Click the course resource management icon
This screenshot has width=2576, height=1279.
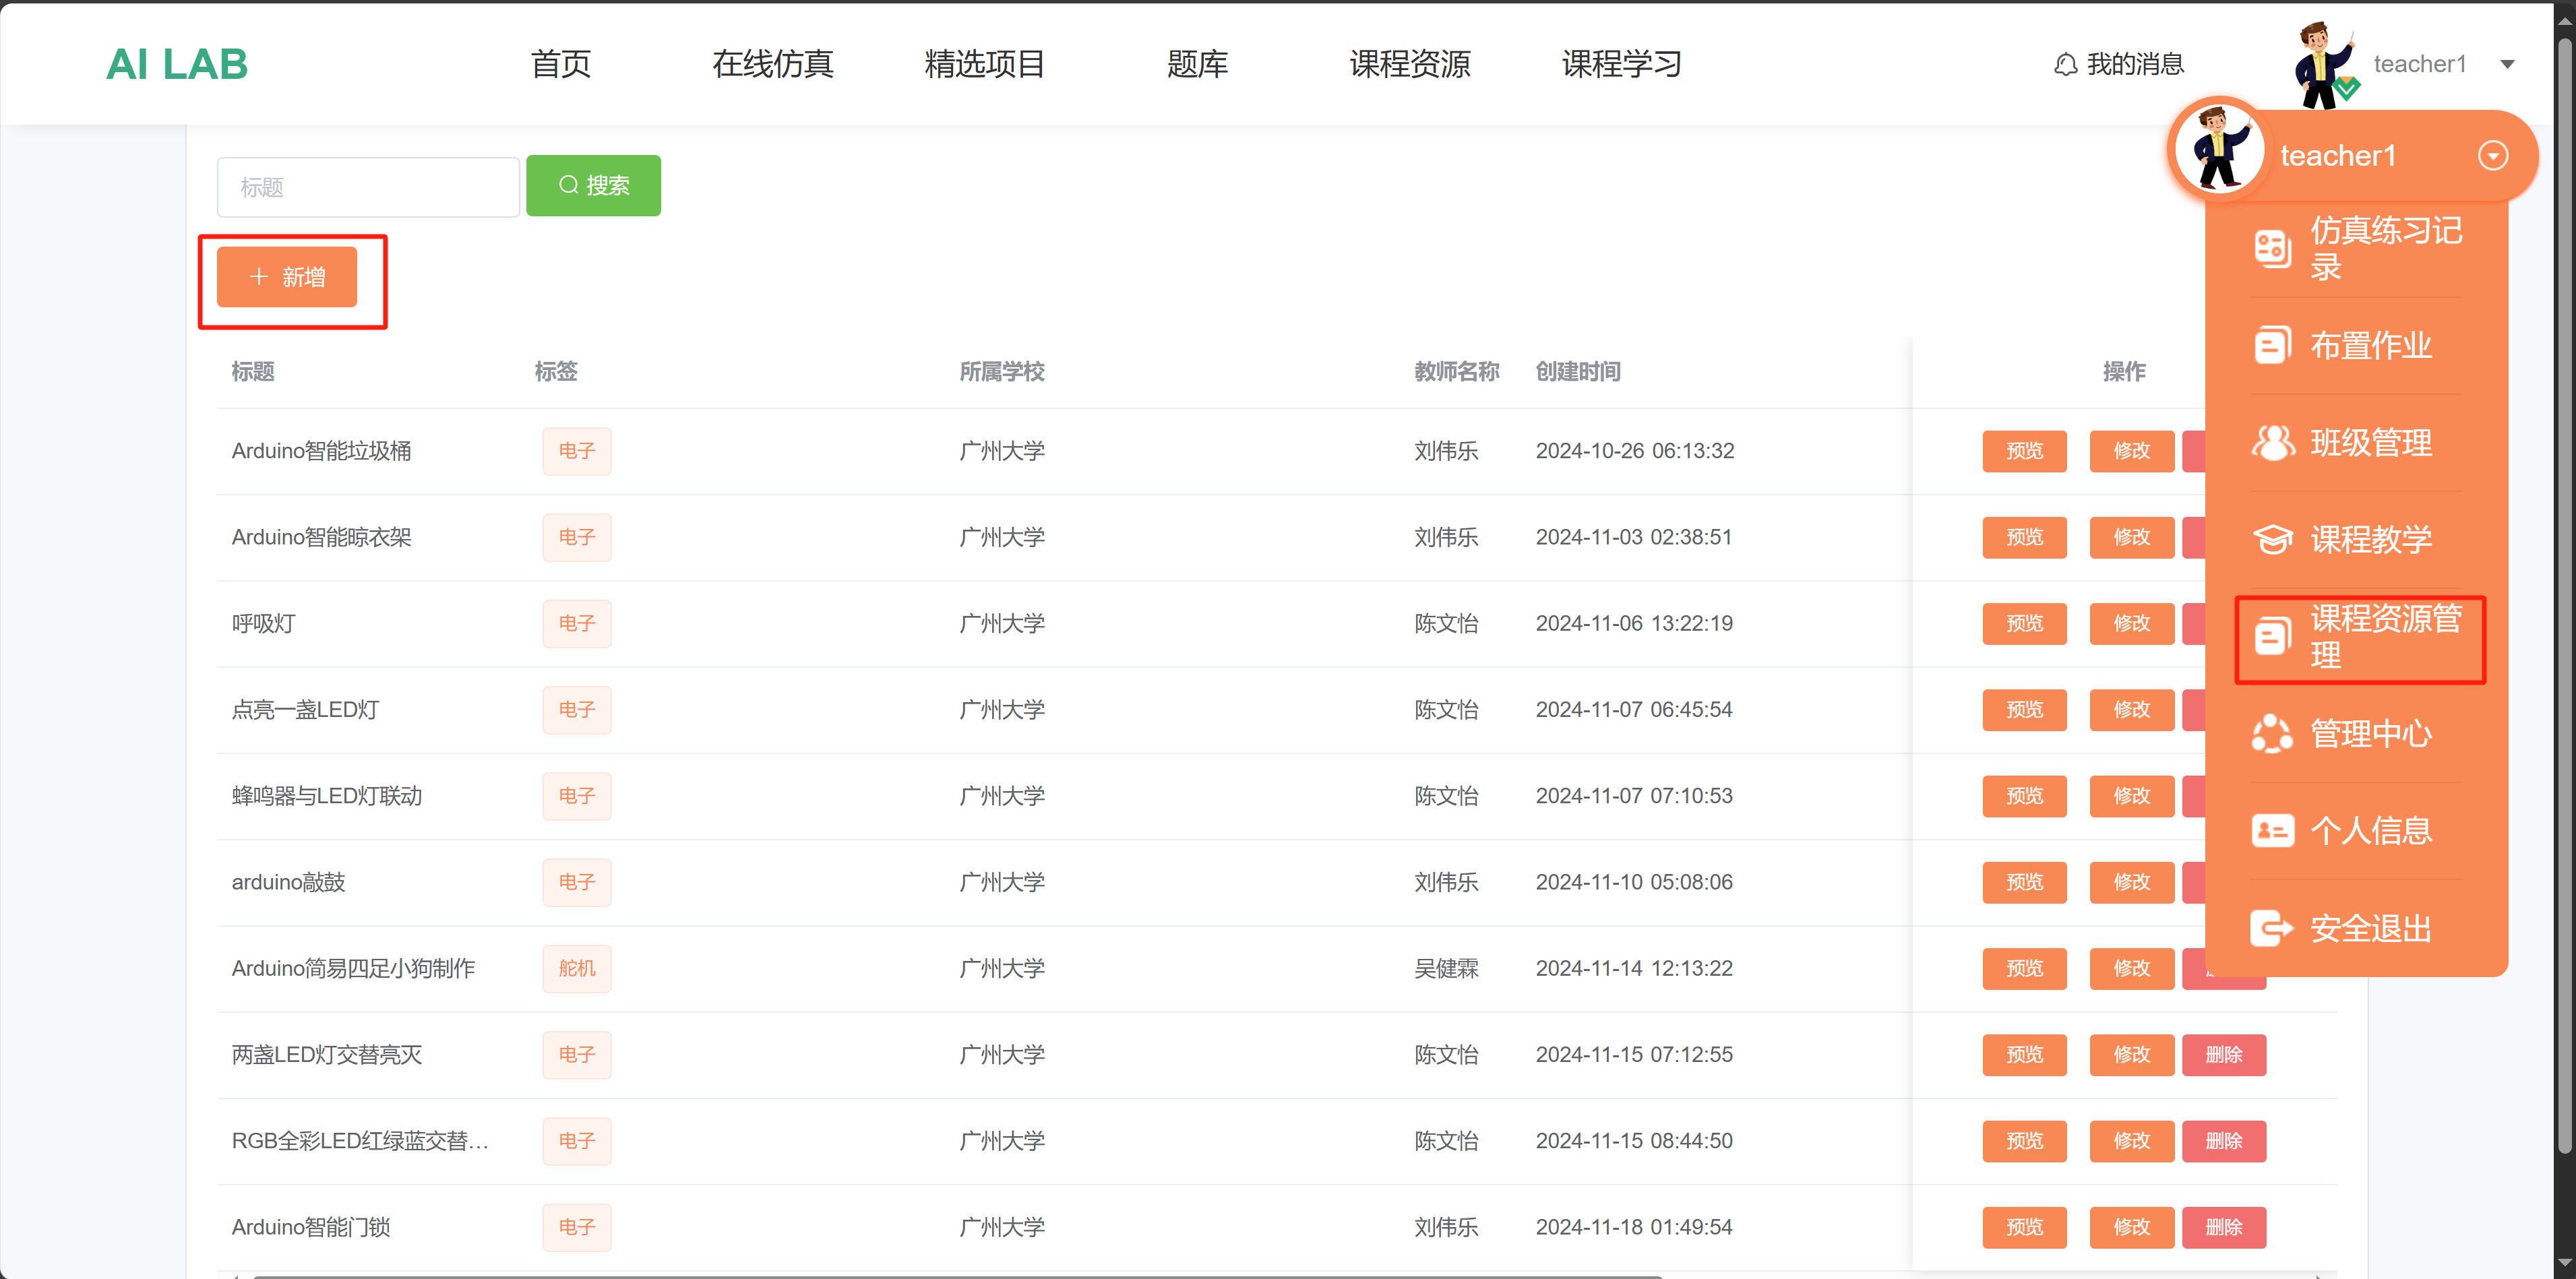point(2272,637)
